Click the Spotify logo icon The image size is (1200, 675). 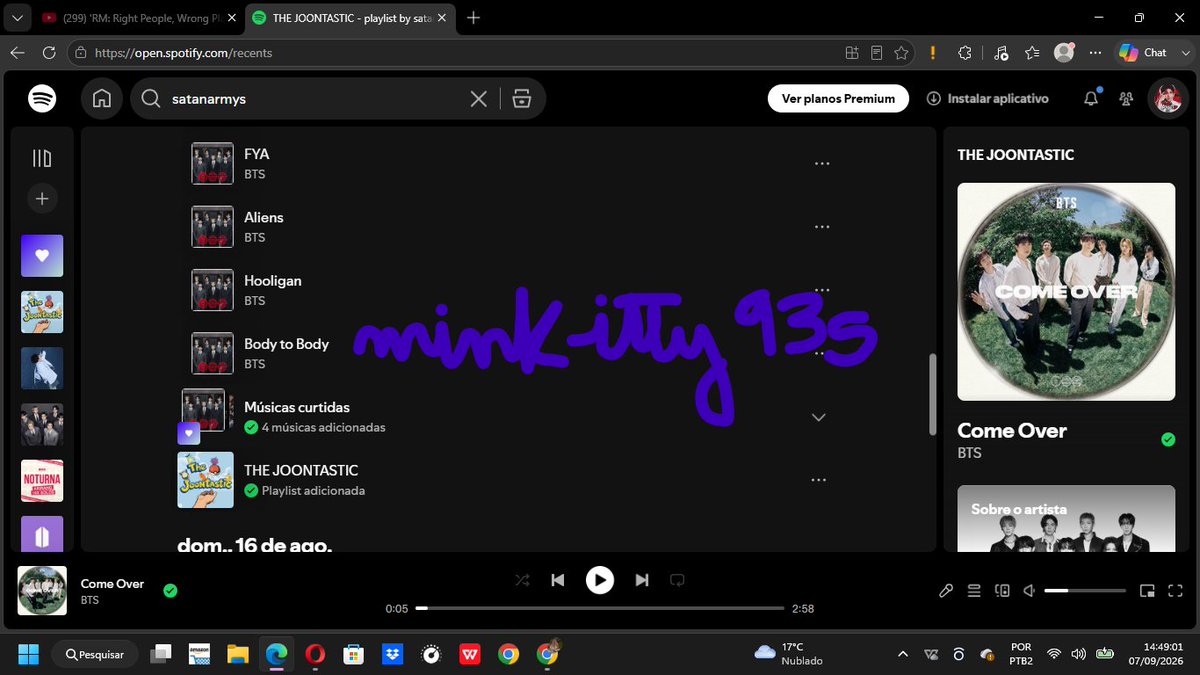pyautogui.click(x=42, y=98)
